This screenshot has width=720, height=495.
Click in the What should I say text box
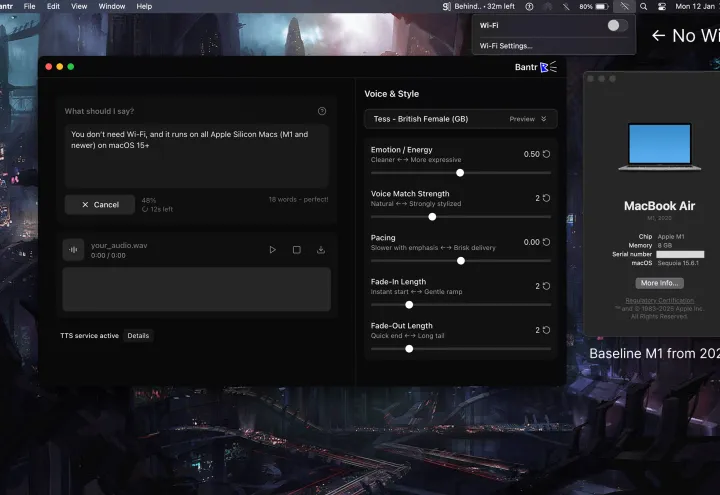point(197,156)
